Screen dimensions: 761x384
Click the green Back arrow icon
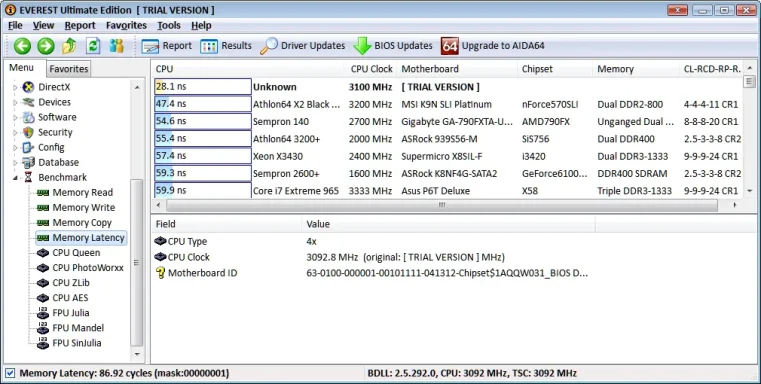[x=22, y=46]
